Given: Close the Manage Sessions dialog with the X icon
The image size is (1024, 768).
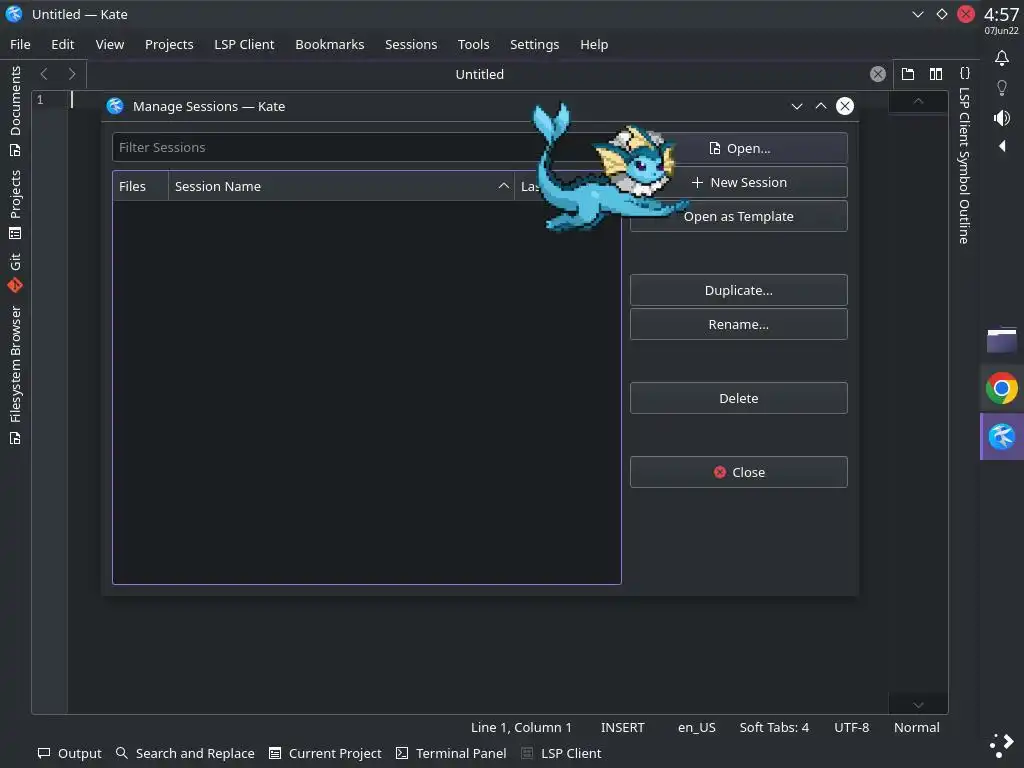Looking at the screenshot, I should (845, 106).
